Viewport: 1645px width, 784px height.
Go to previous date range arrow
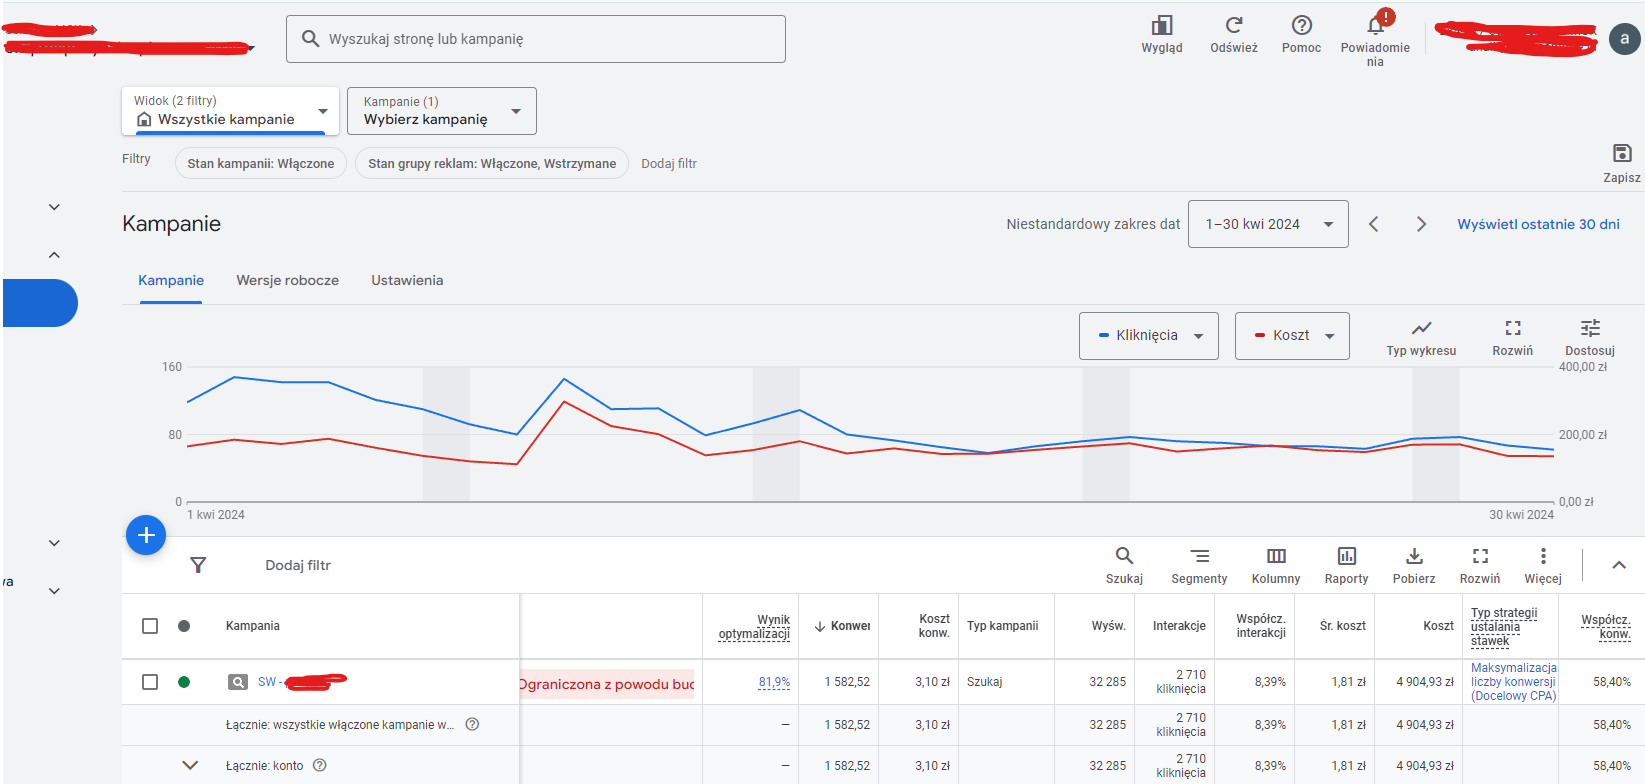[1374, 224]
